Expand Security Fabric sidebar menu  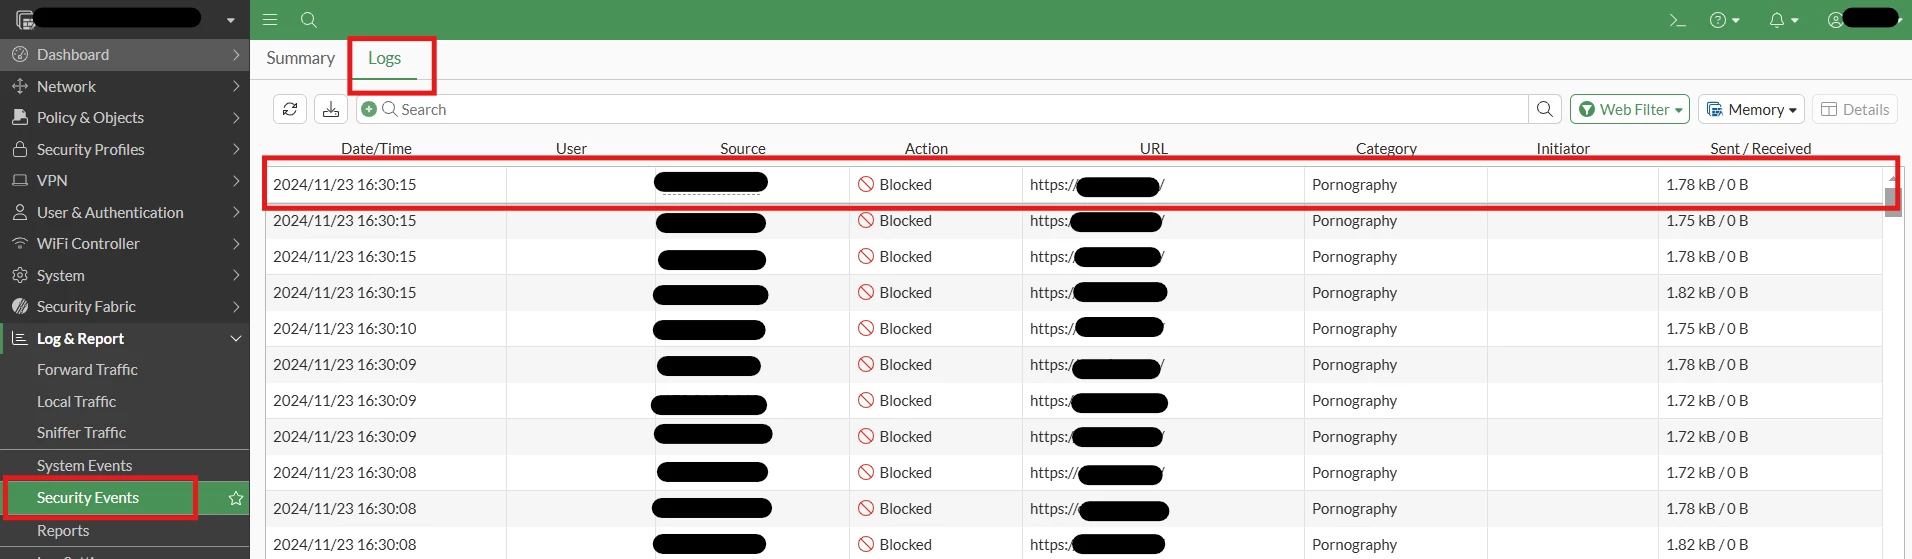coord(124,307)
